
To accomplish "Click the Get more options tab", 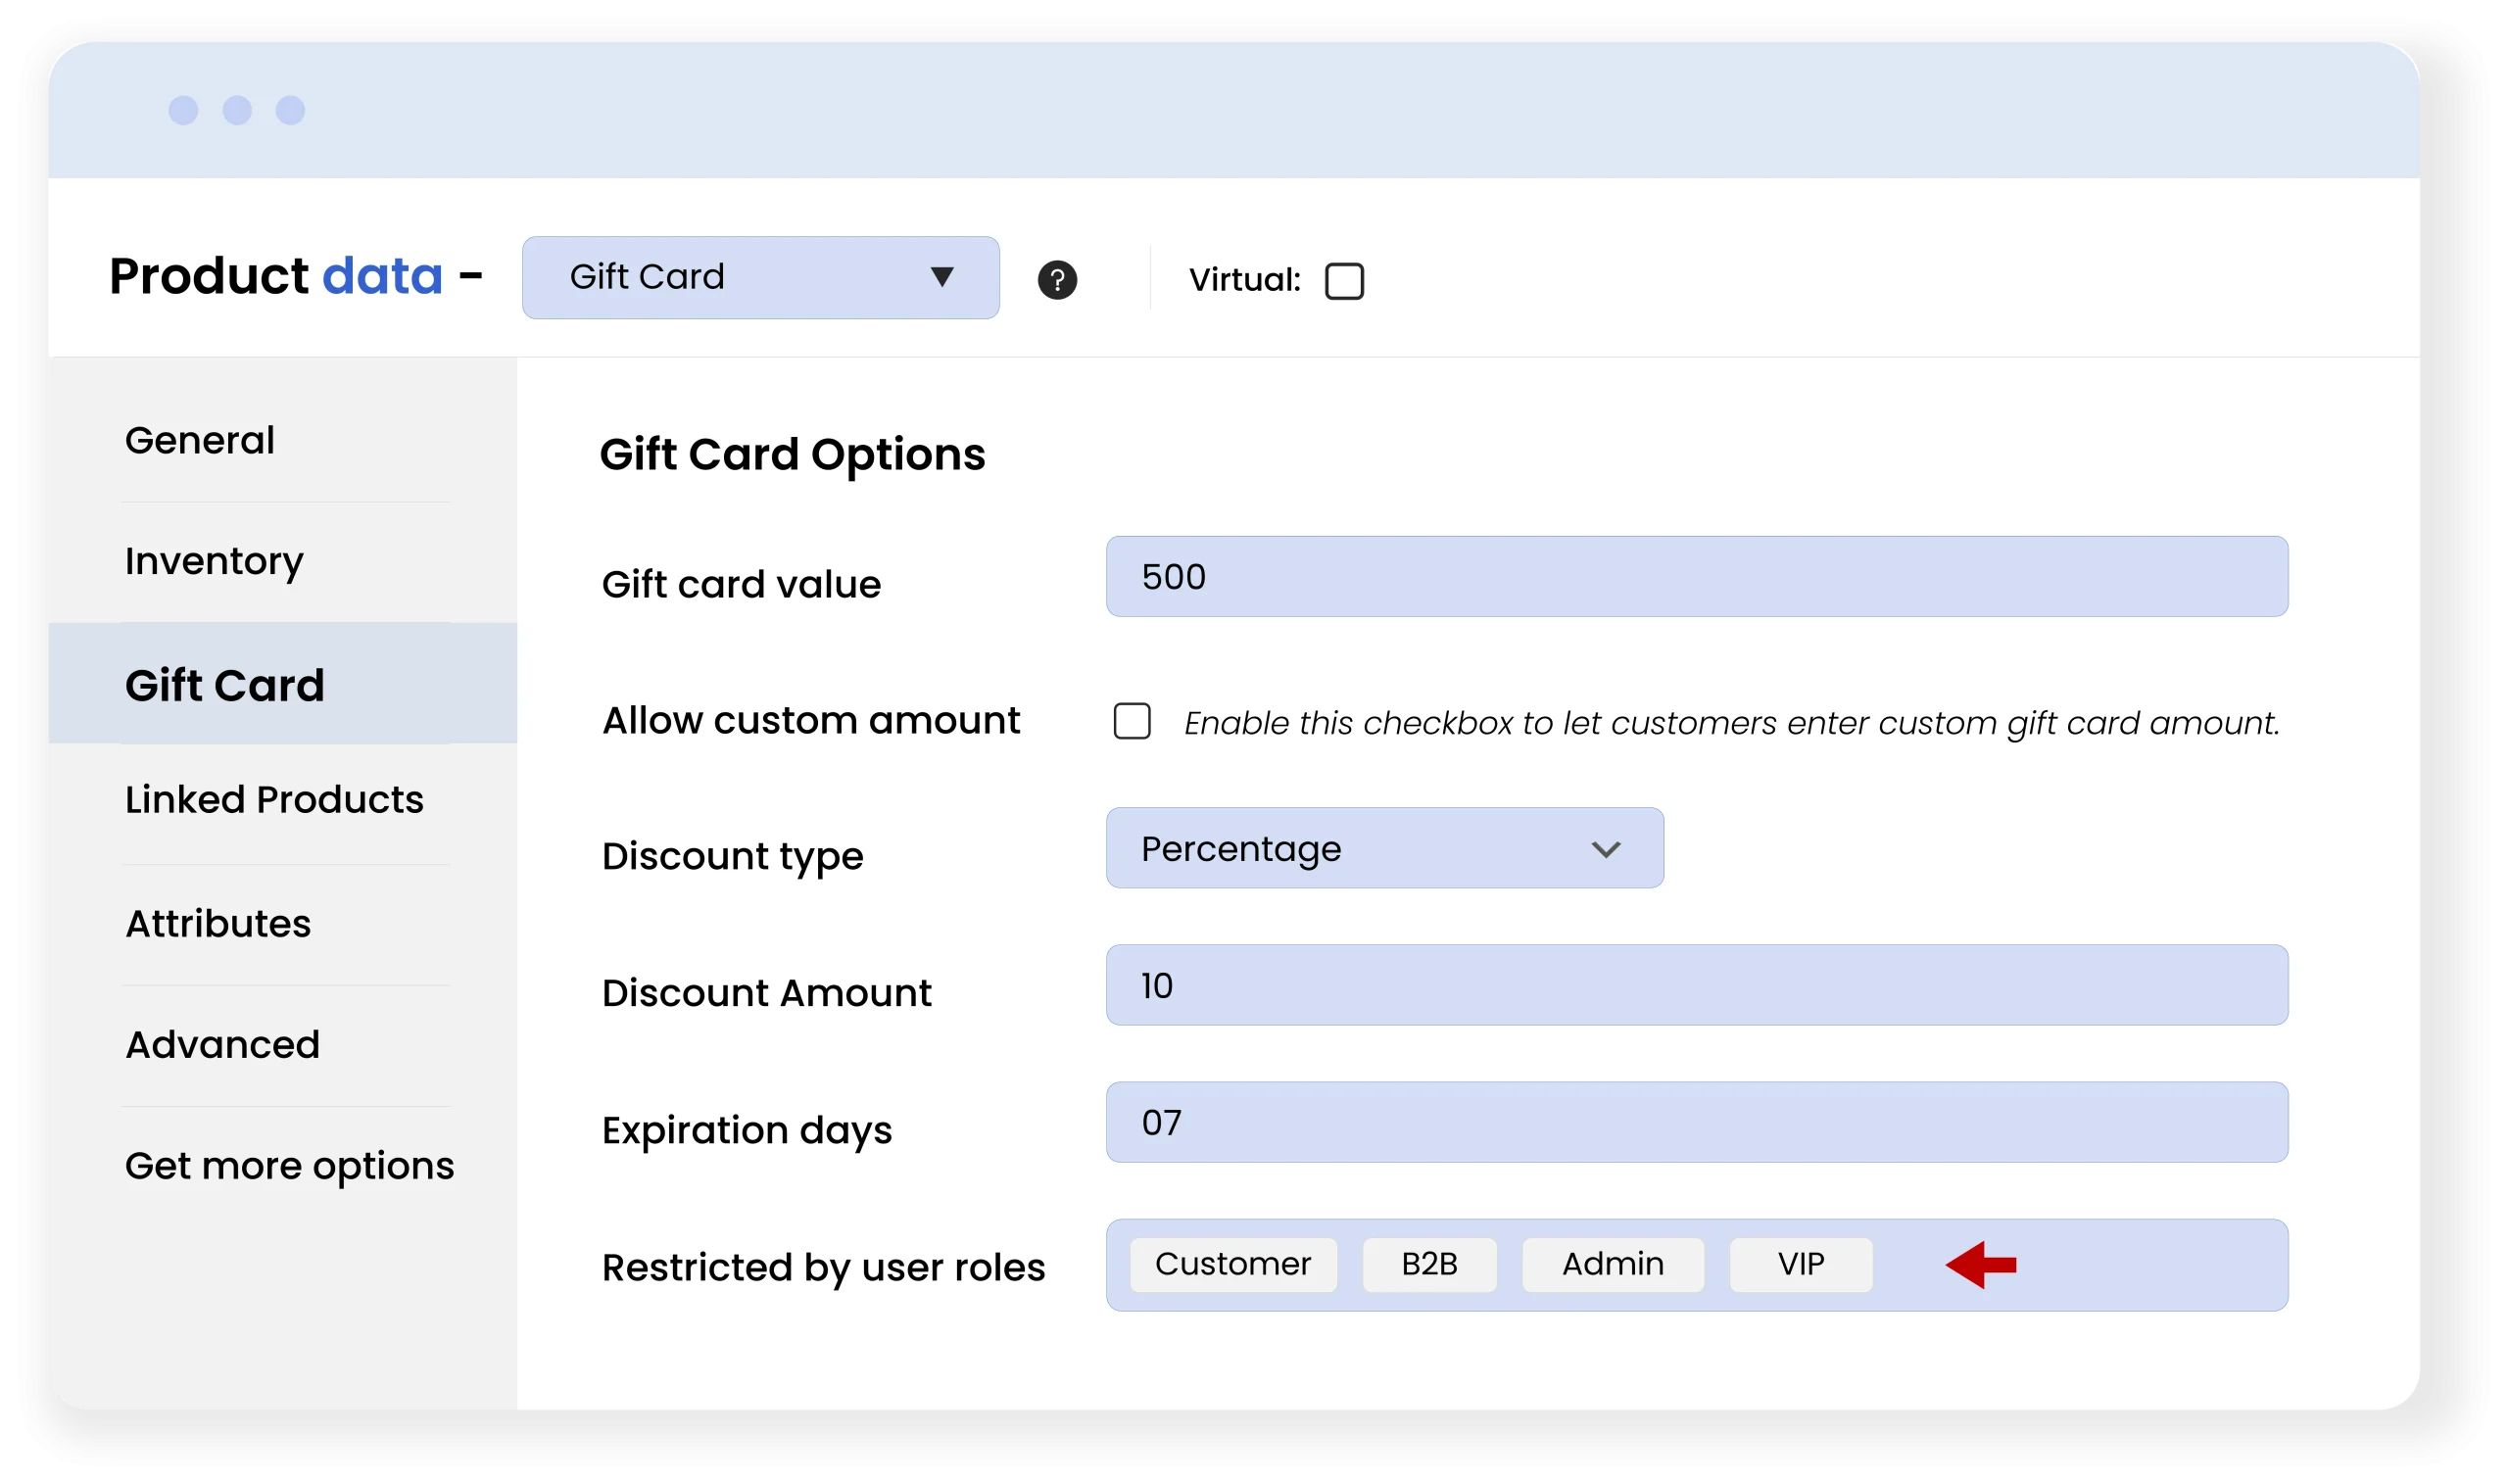I will [x=289, y=1166].
